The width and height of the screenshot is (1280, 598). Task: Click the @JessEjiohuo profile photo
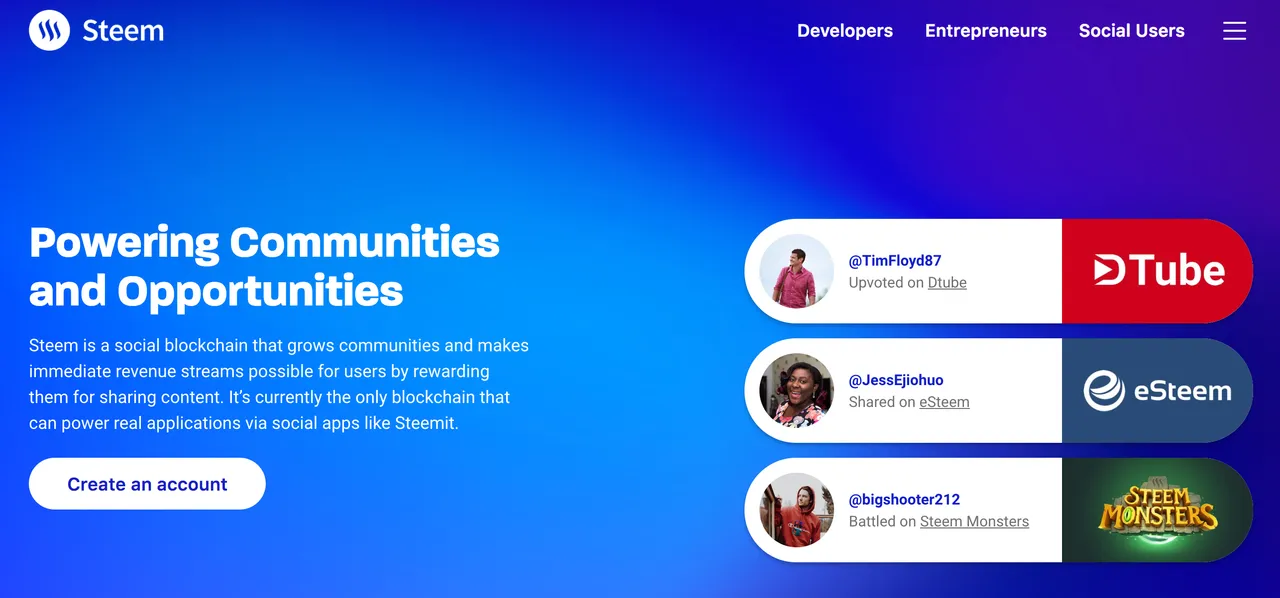tap(797, 390)
